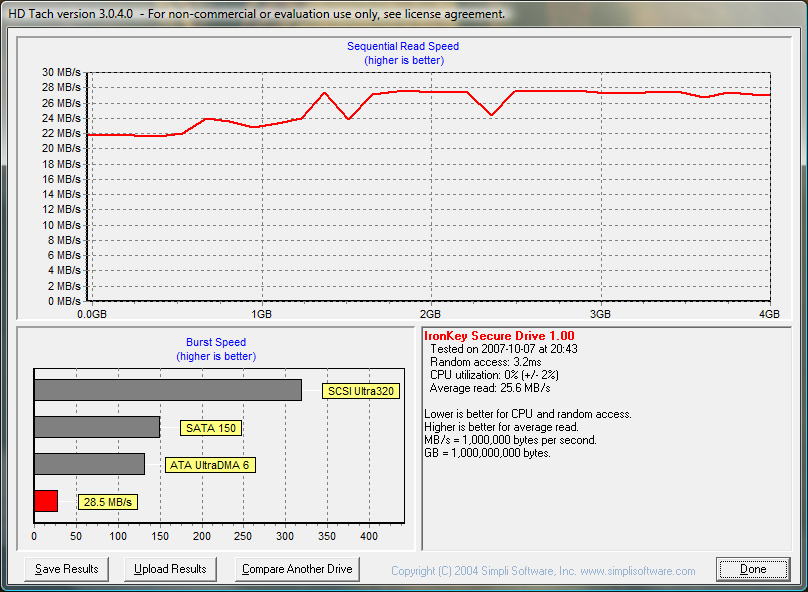Click the 4GB label on the graph axis
This screenshot has height=592, width=808.
(768, 313)
